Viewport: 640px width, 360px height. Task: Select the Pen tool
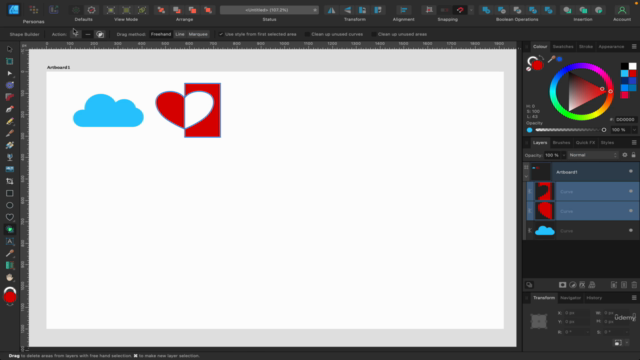(9, 109)
